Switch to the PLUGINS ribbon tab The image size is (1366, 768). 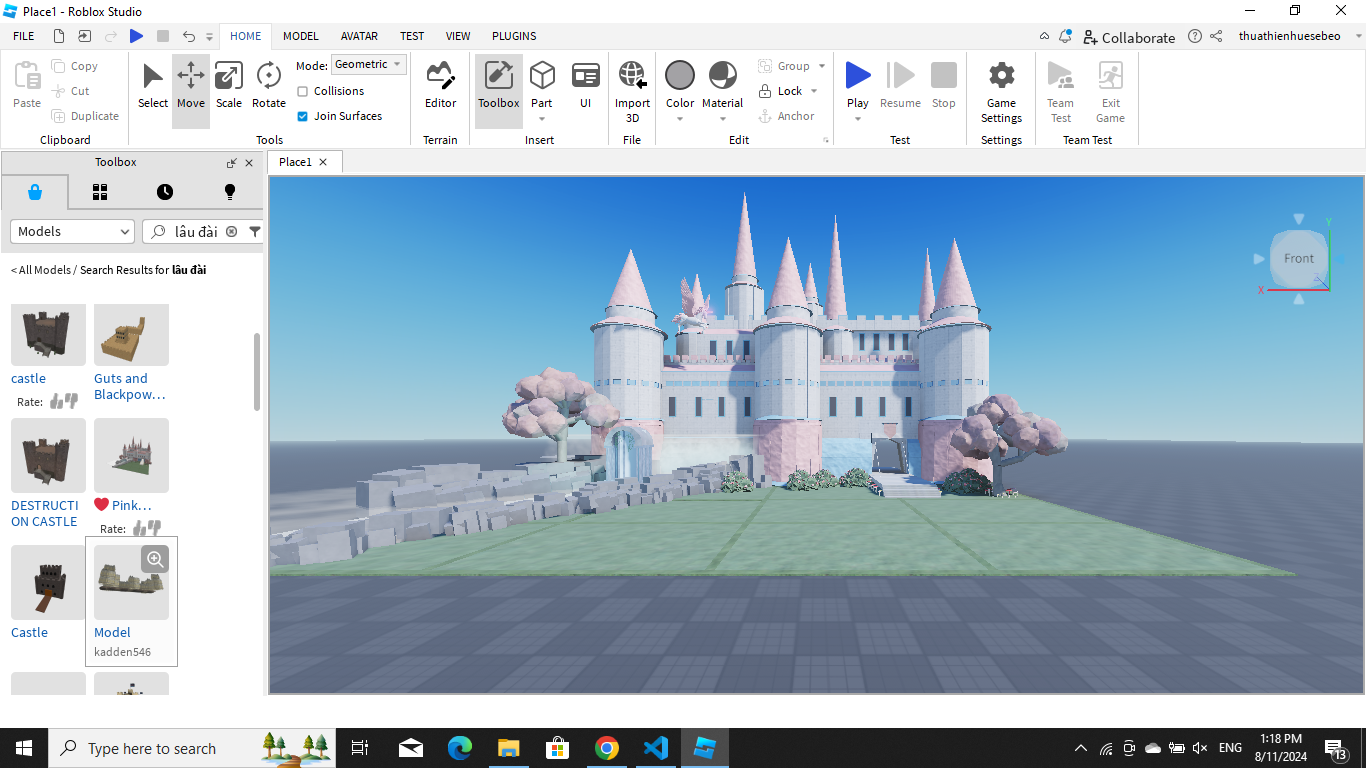point(514,36)
